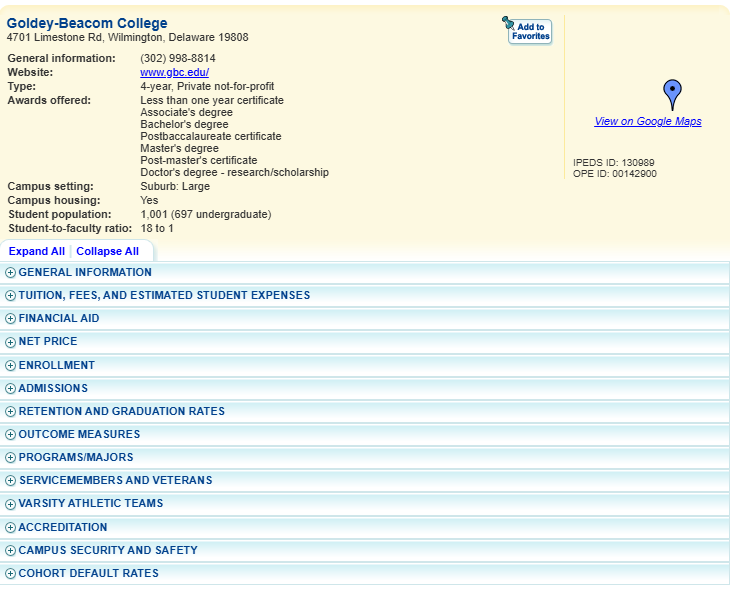Click the Goldey-Beacom College title

[87, 23]
